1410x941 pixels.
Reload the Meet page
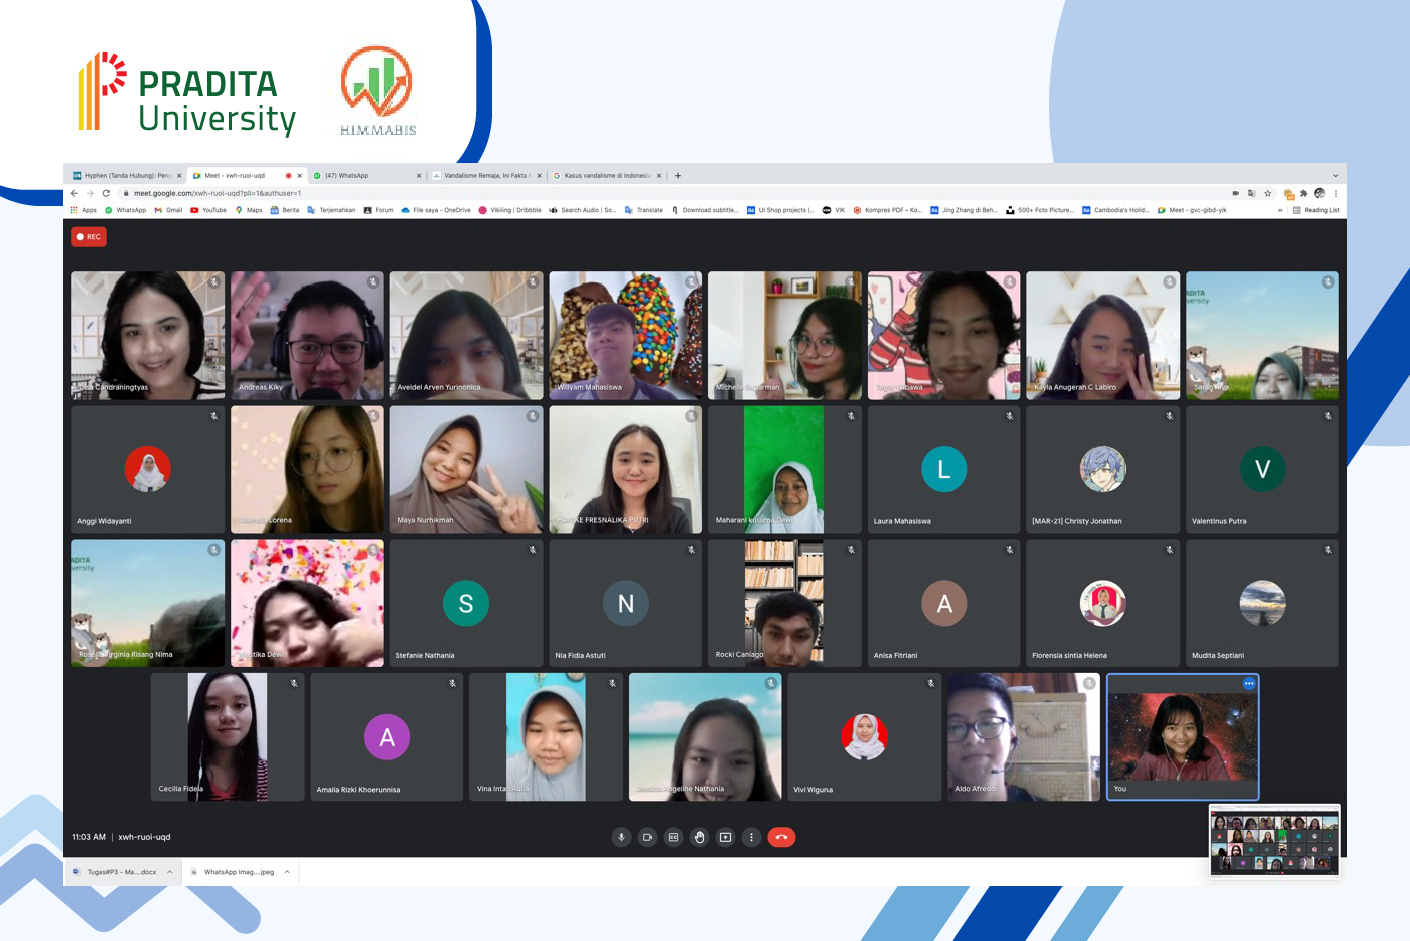click(x=106, y=193)
